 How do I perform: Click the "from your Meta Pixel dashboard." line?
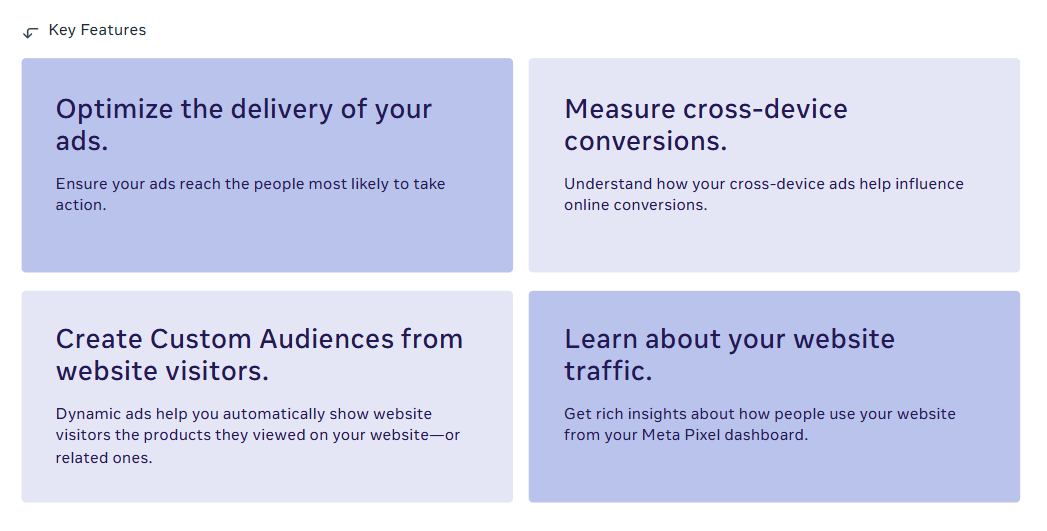click(x=686, y=435)
